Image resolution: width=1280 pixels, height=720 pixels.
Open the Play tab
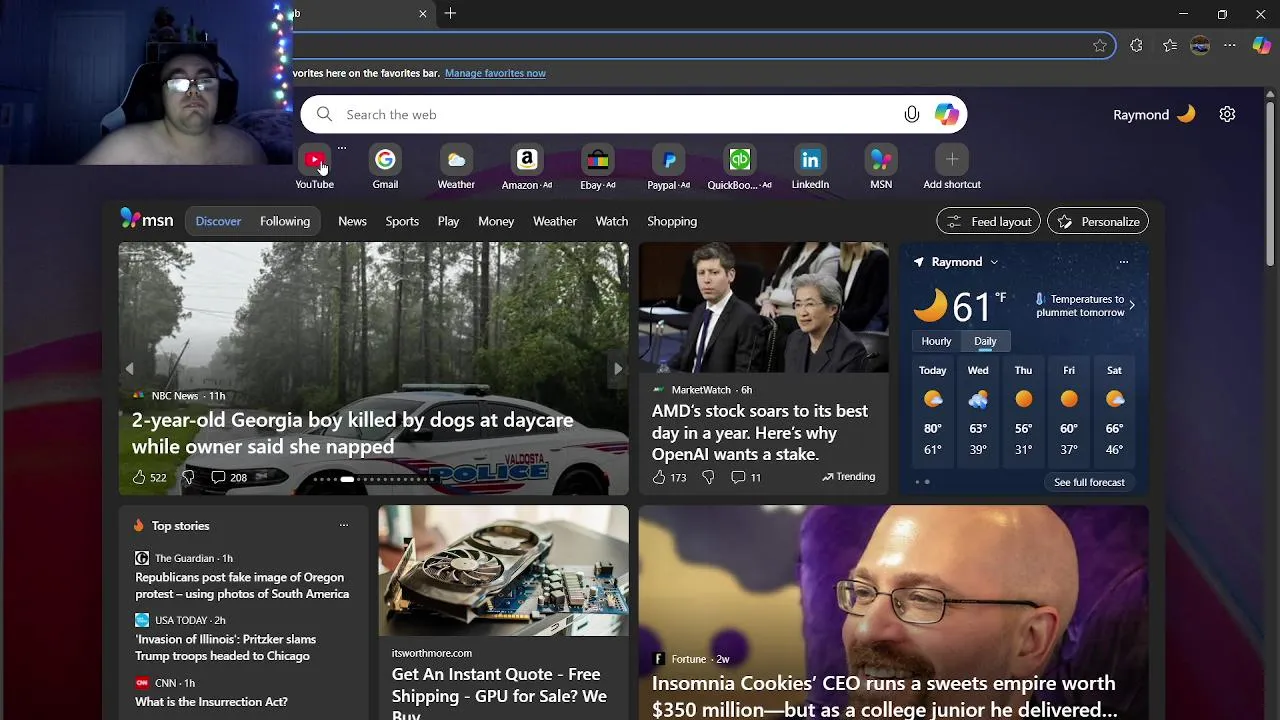pos(448,221)
